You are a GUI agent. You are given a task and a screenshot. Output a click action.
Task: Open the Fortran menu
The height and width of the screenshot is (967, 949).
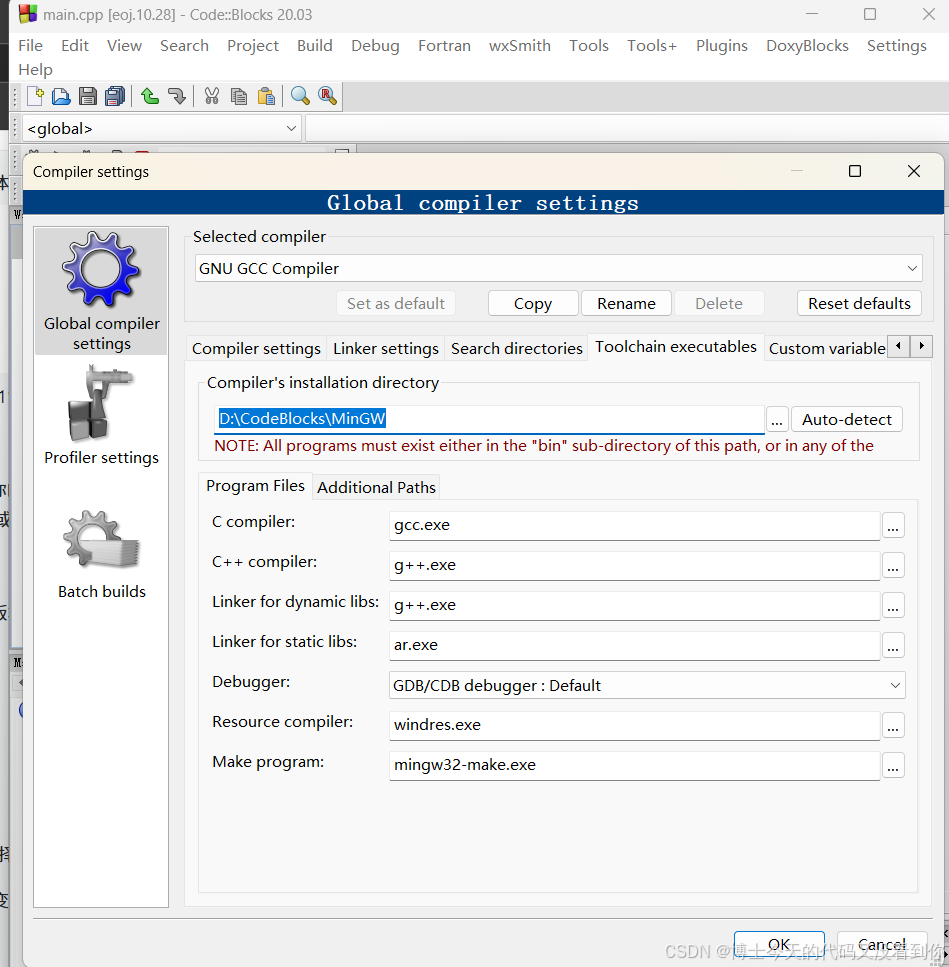pyautogui.click(x=444, y=46)
